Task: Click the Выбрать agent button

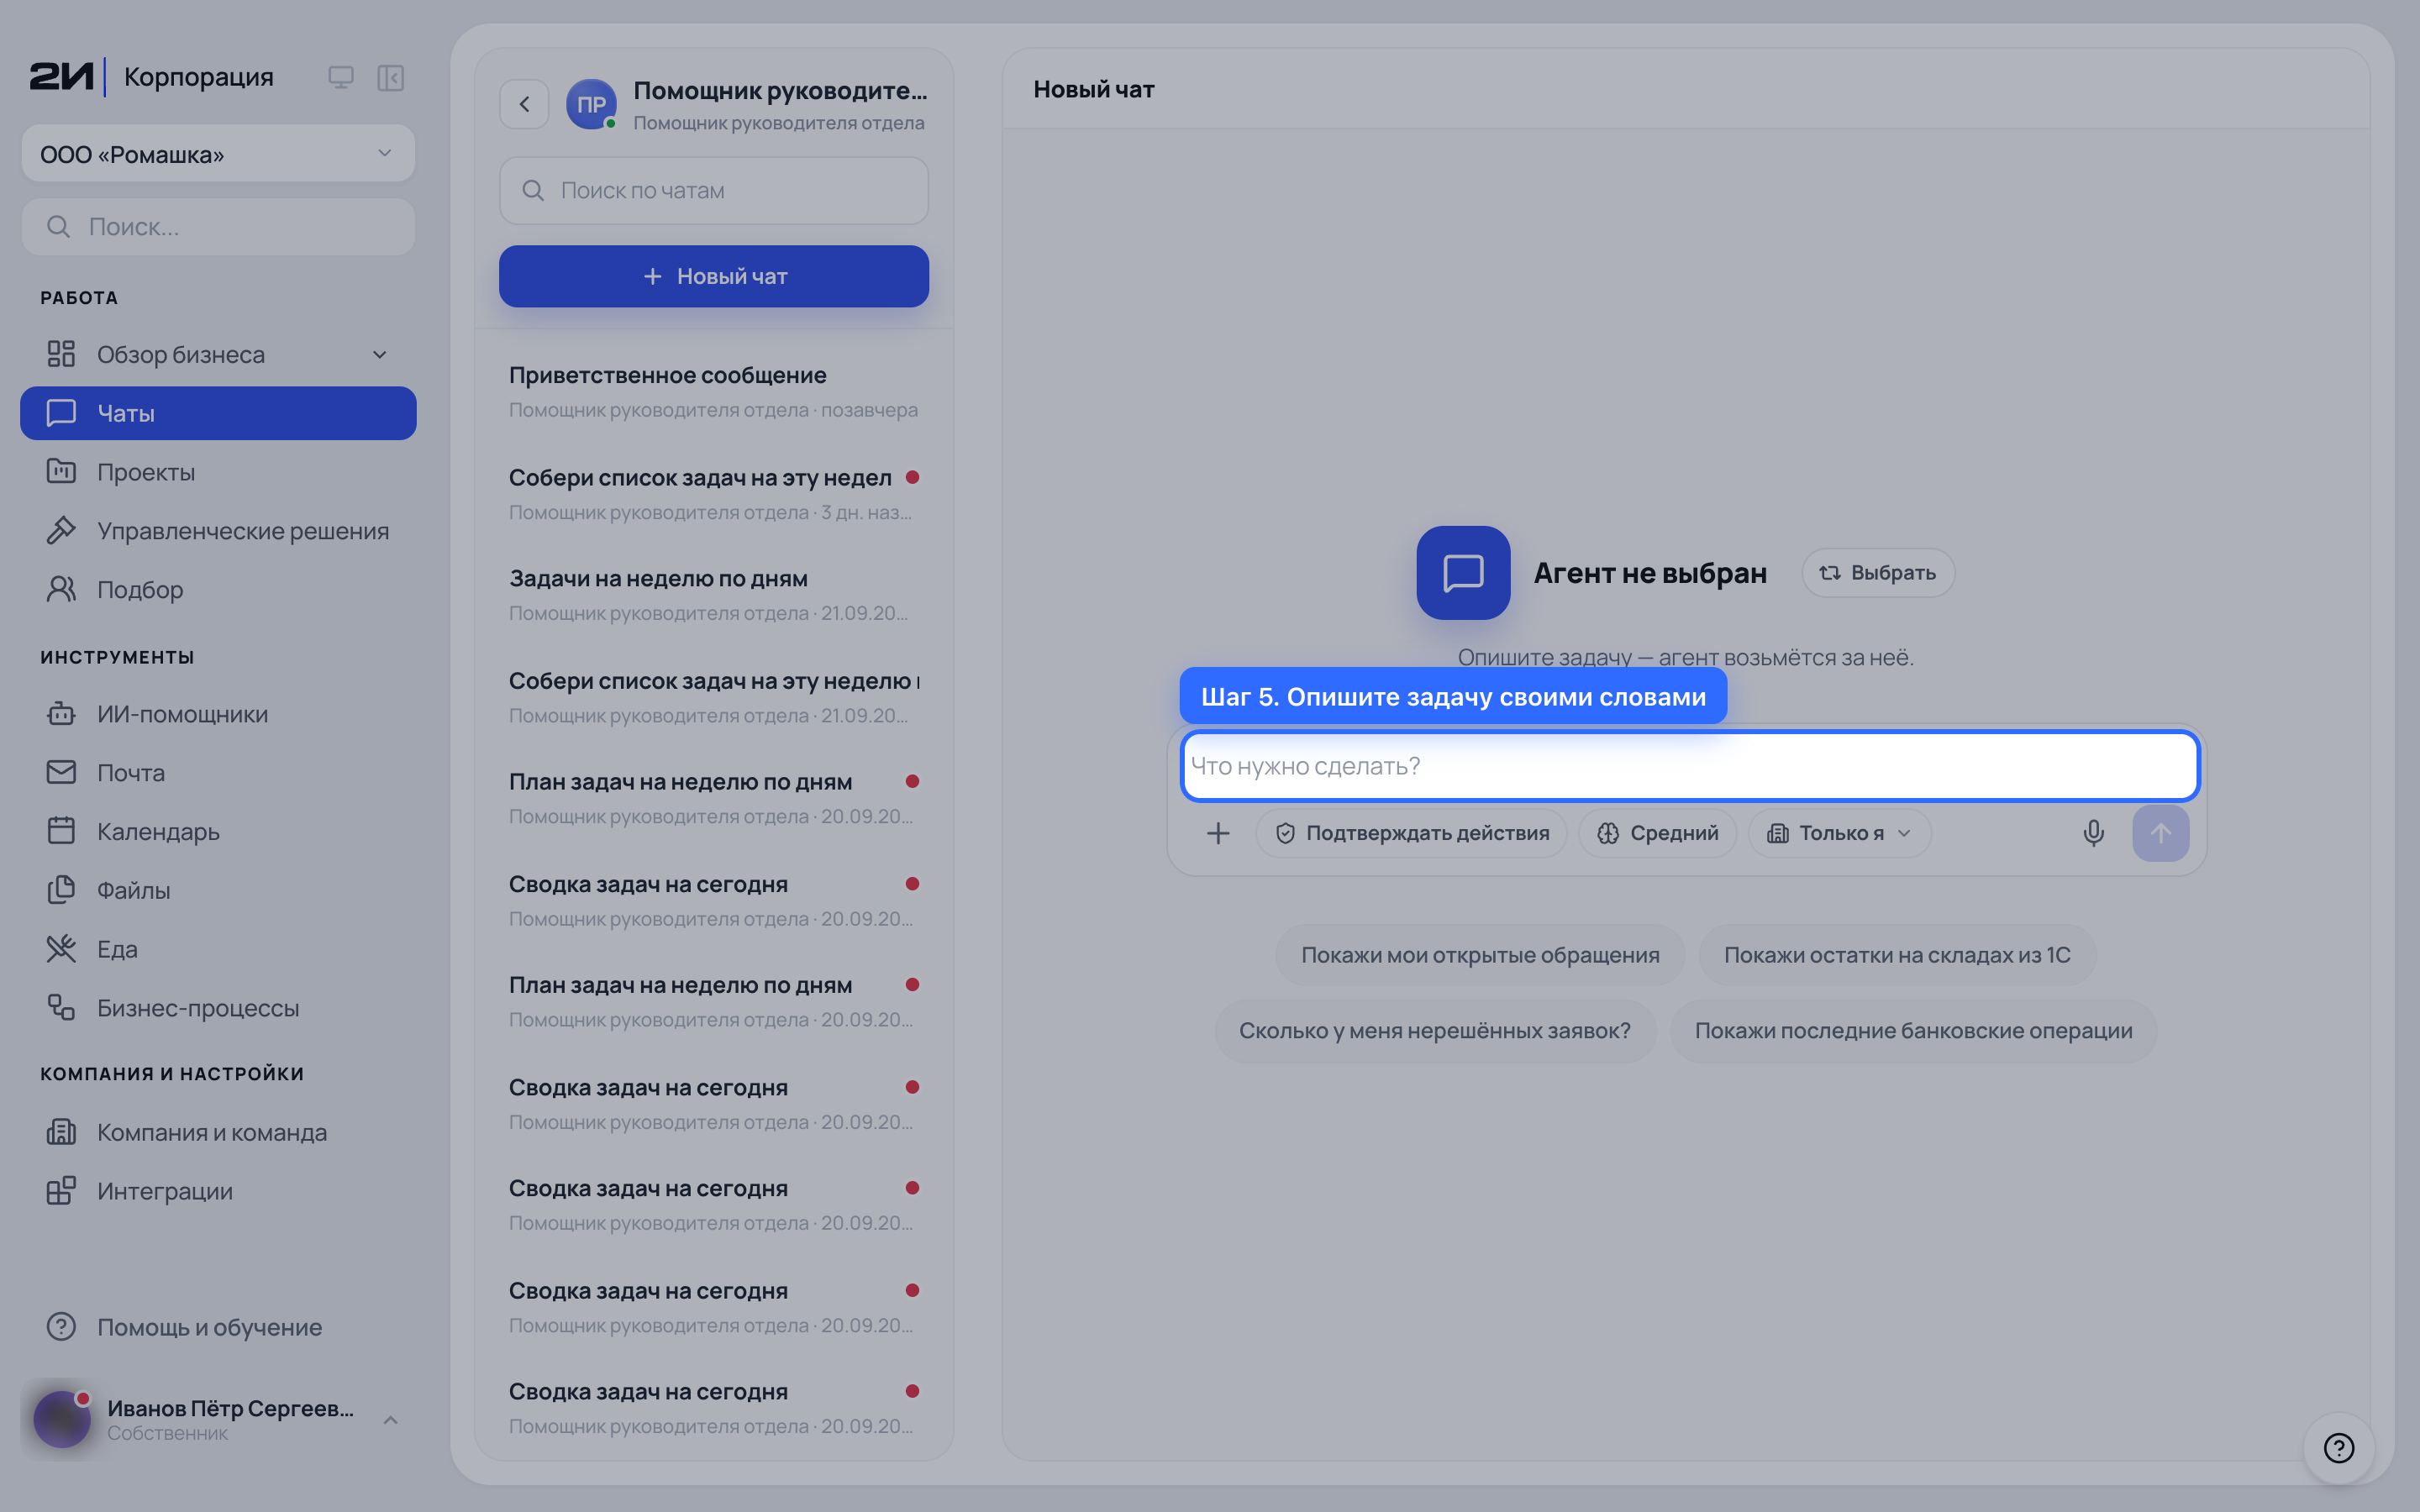Action: click(1878, 573)
